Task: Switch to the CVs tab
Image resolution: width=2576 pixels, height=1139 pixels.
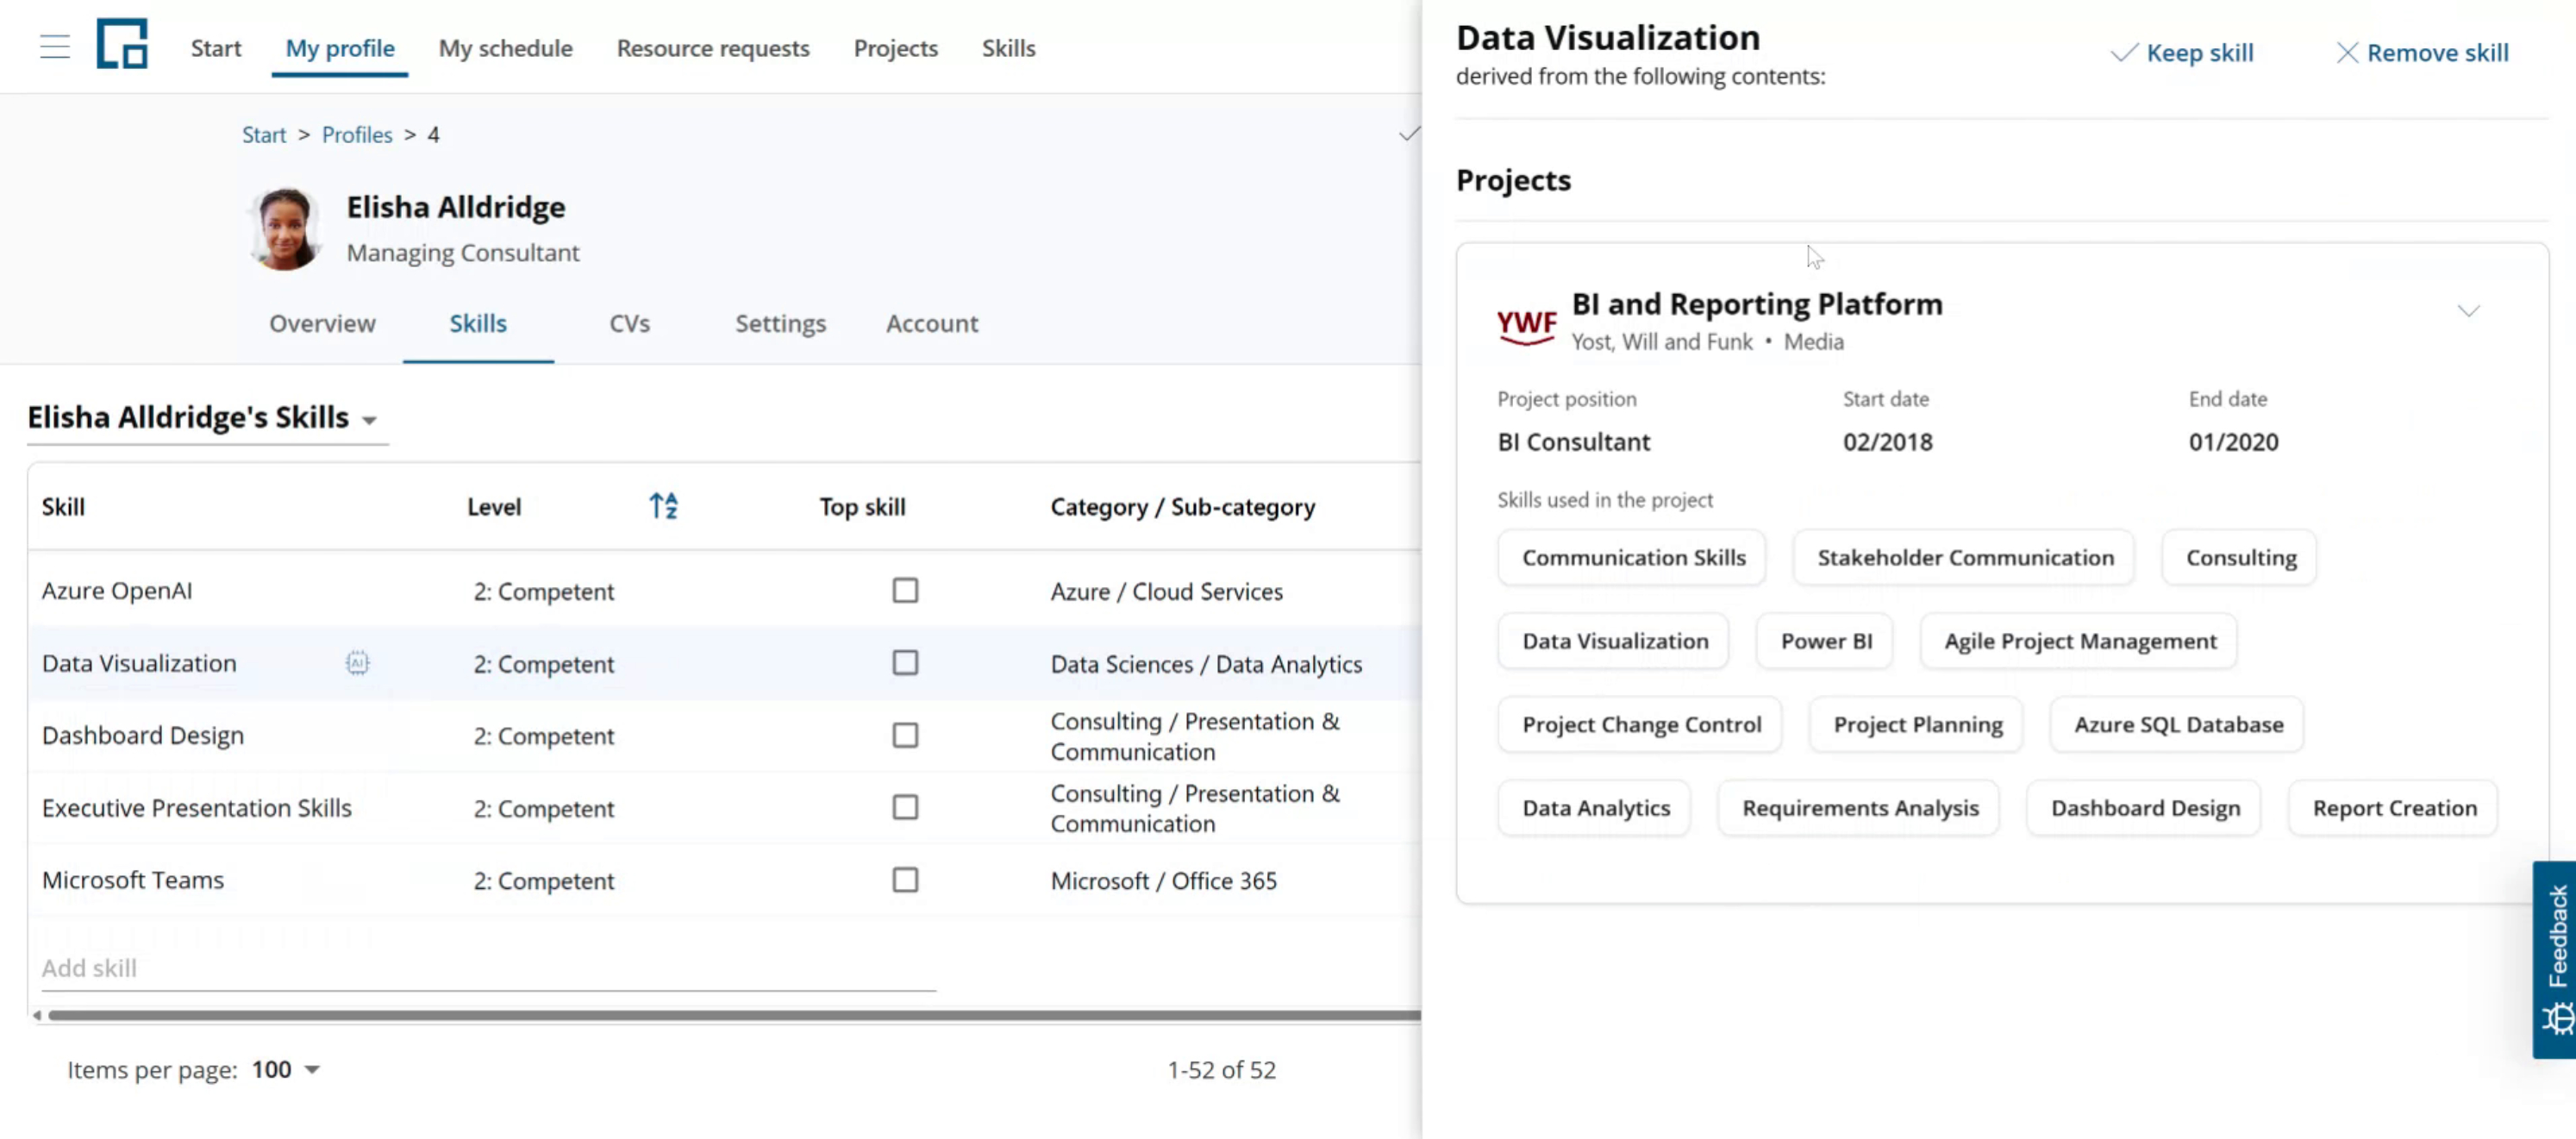Action: [629, 323]
